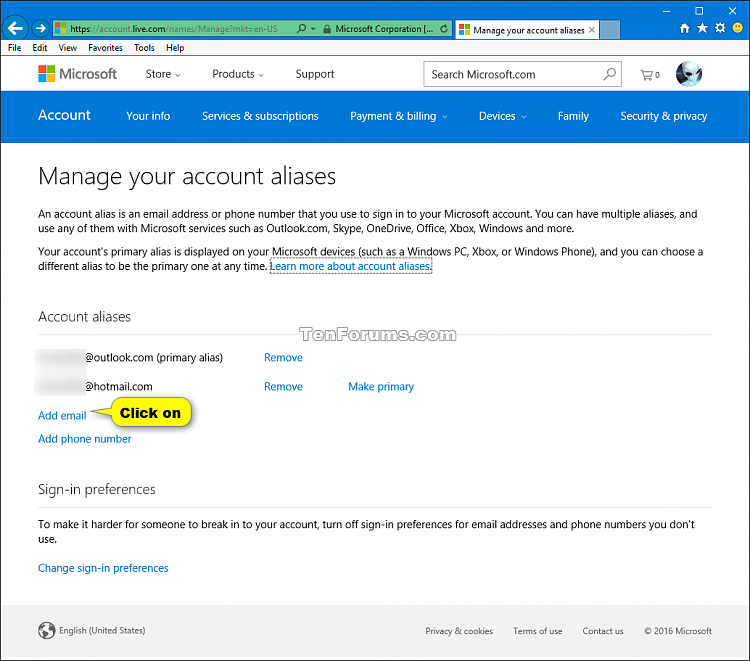Open the View menu

(x=67, y=48)
